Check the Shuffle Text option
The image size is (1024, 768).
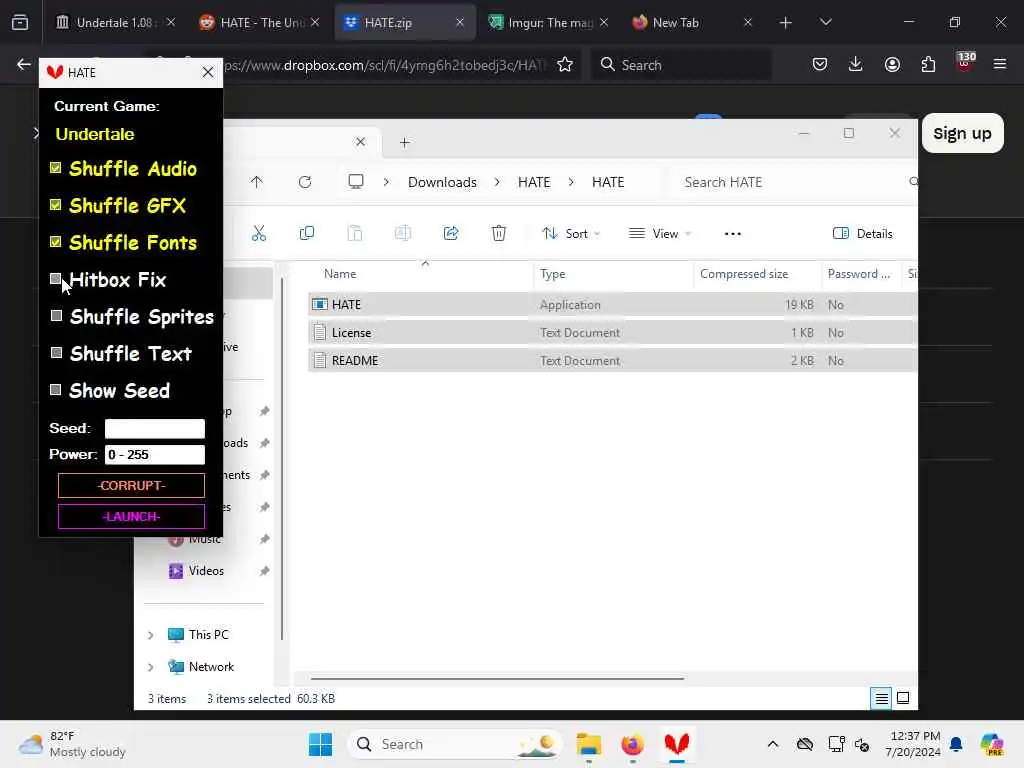[x=56, y=353]
